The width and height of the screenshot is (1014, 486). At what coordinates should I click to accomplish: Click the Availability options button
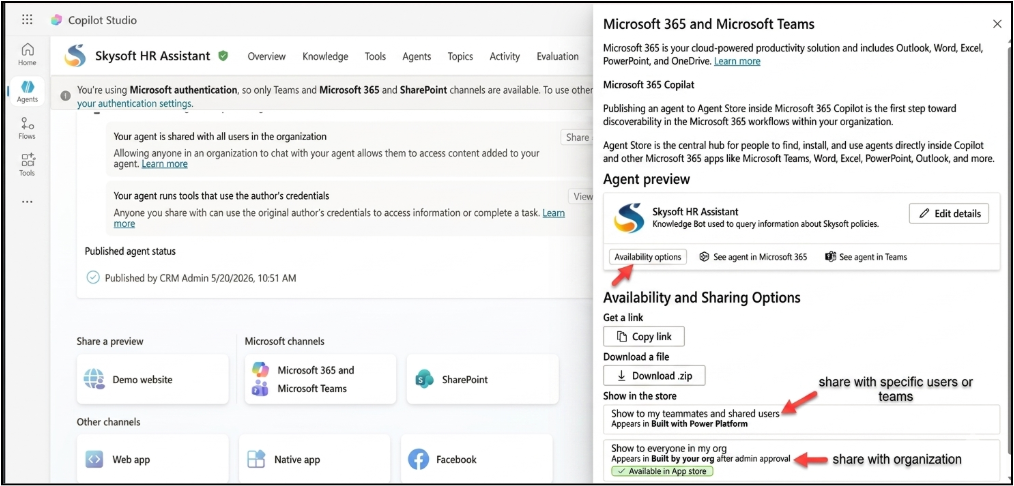point(648,257)
